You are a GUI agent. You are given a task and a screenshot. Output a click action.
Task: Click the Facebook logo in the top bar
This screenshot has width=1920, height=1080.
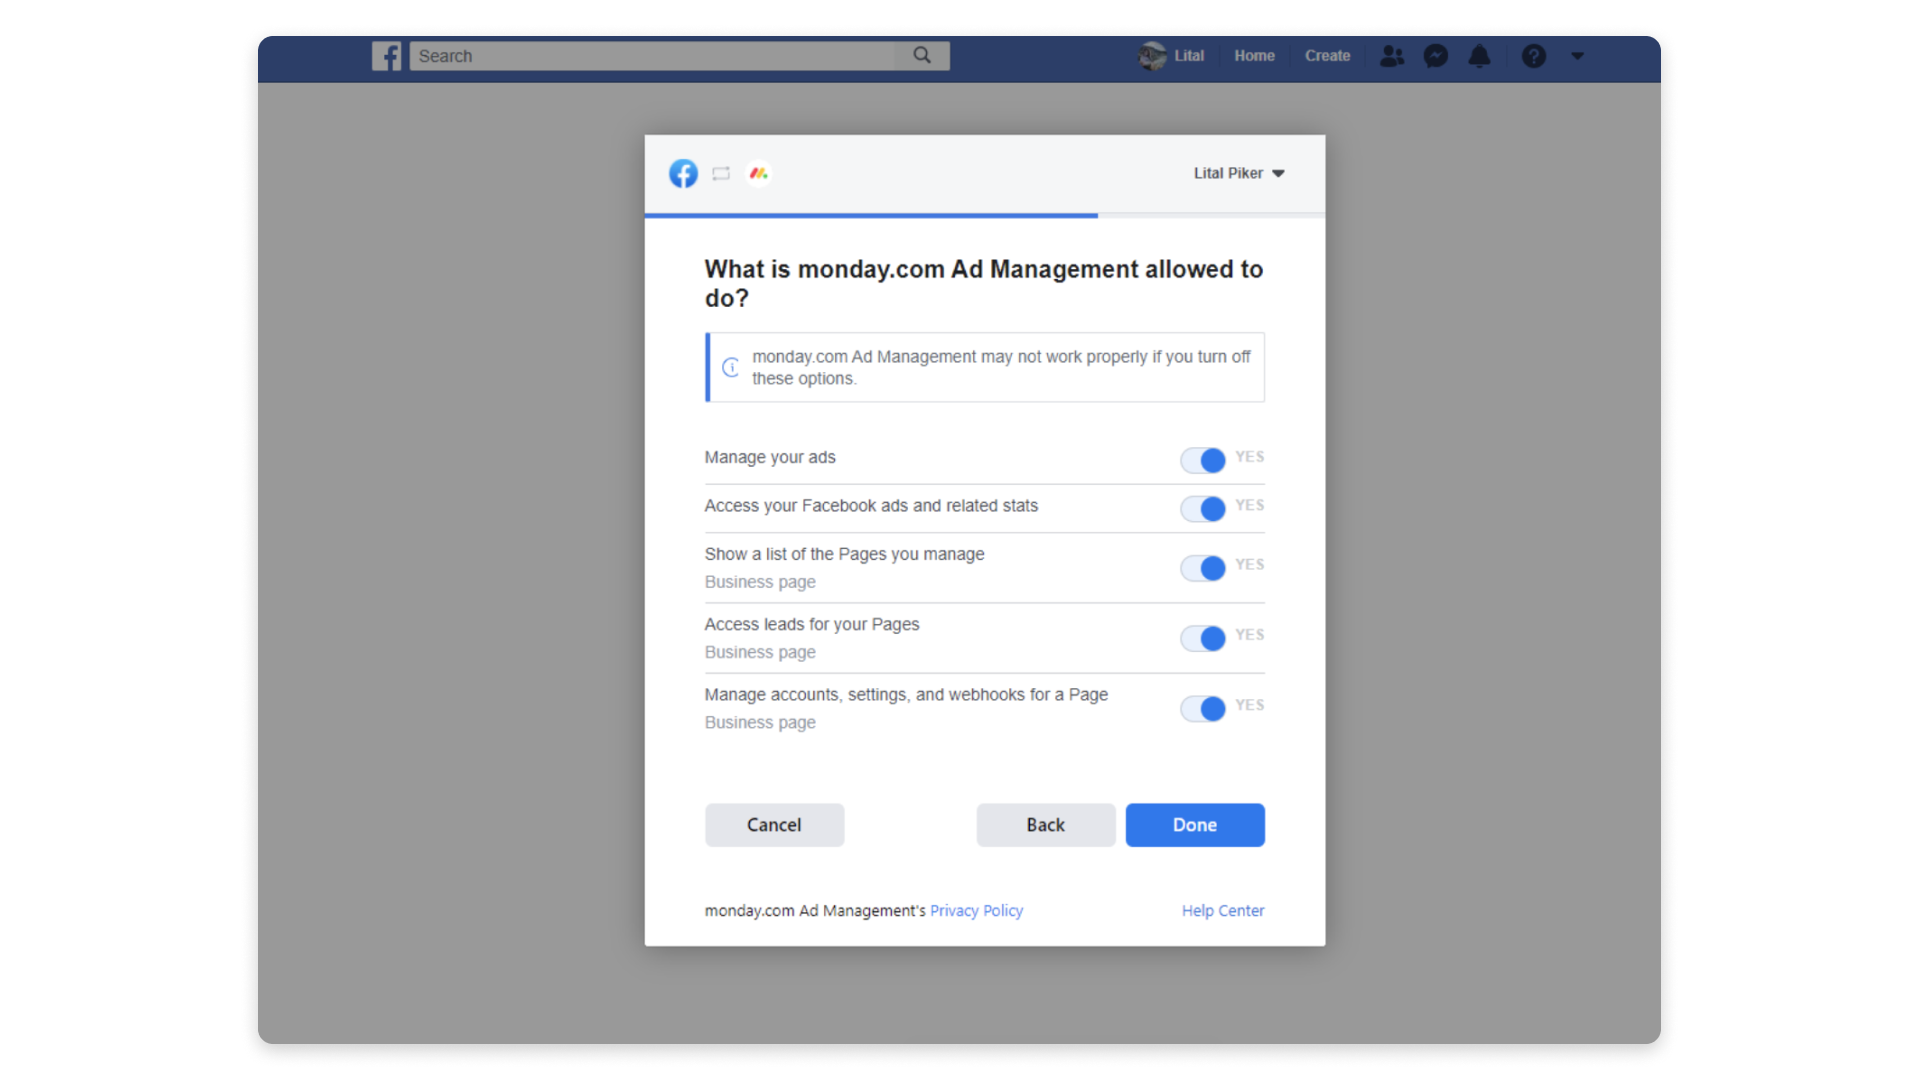pos(386,56)
